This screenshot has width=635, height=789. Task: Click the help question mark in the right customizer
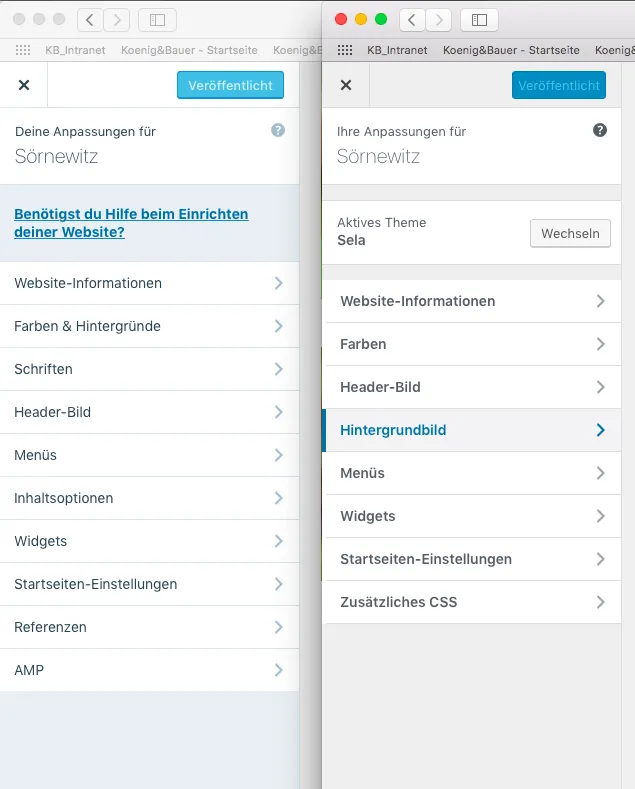point(600,130)
